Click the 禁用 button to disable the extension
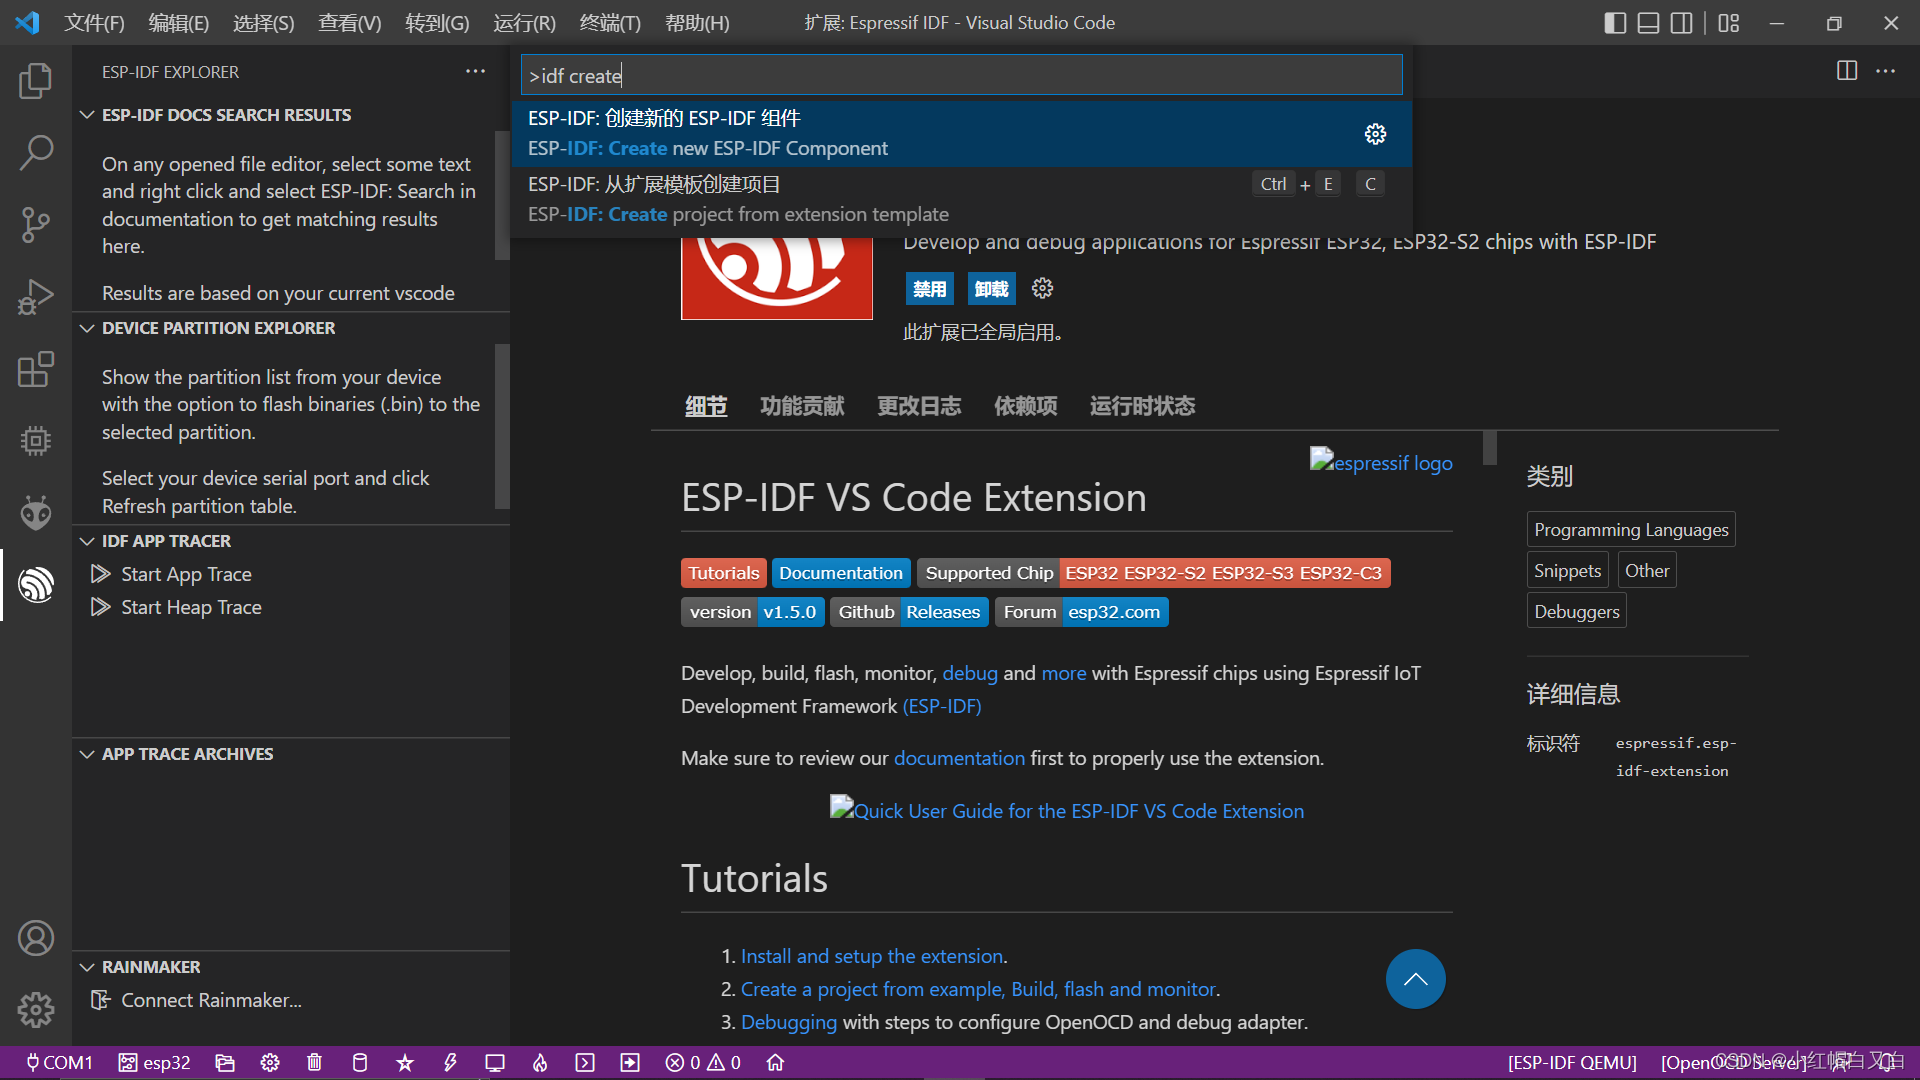The image size is (1920, 1080). (x=929, y=288)
